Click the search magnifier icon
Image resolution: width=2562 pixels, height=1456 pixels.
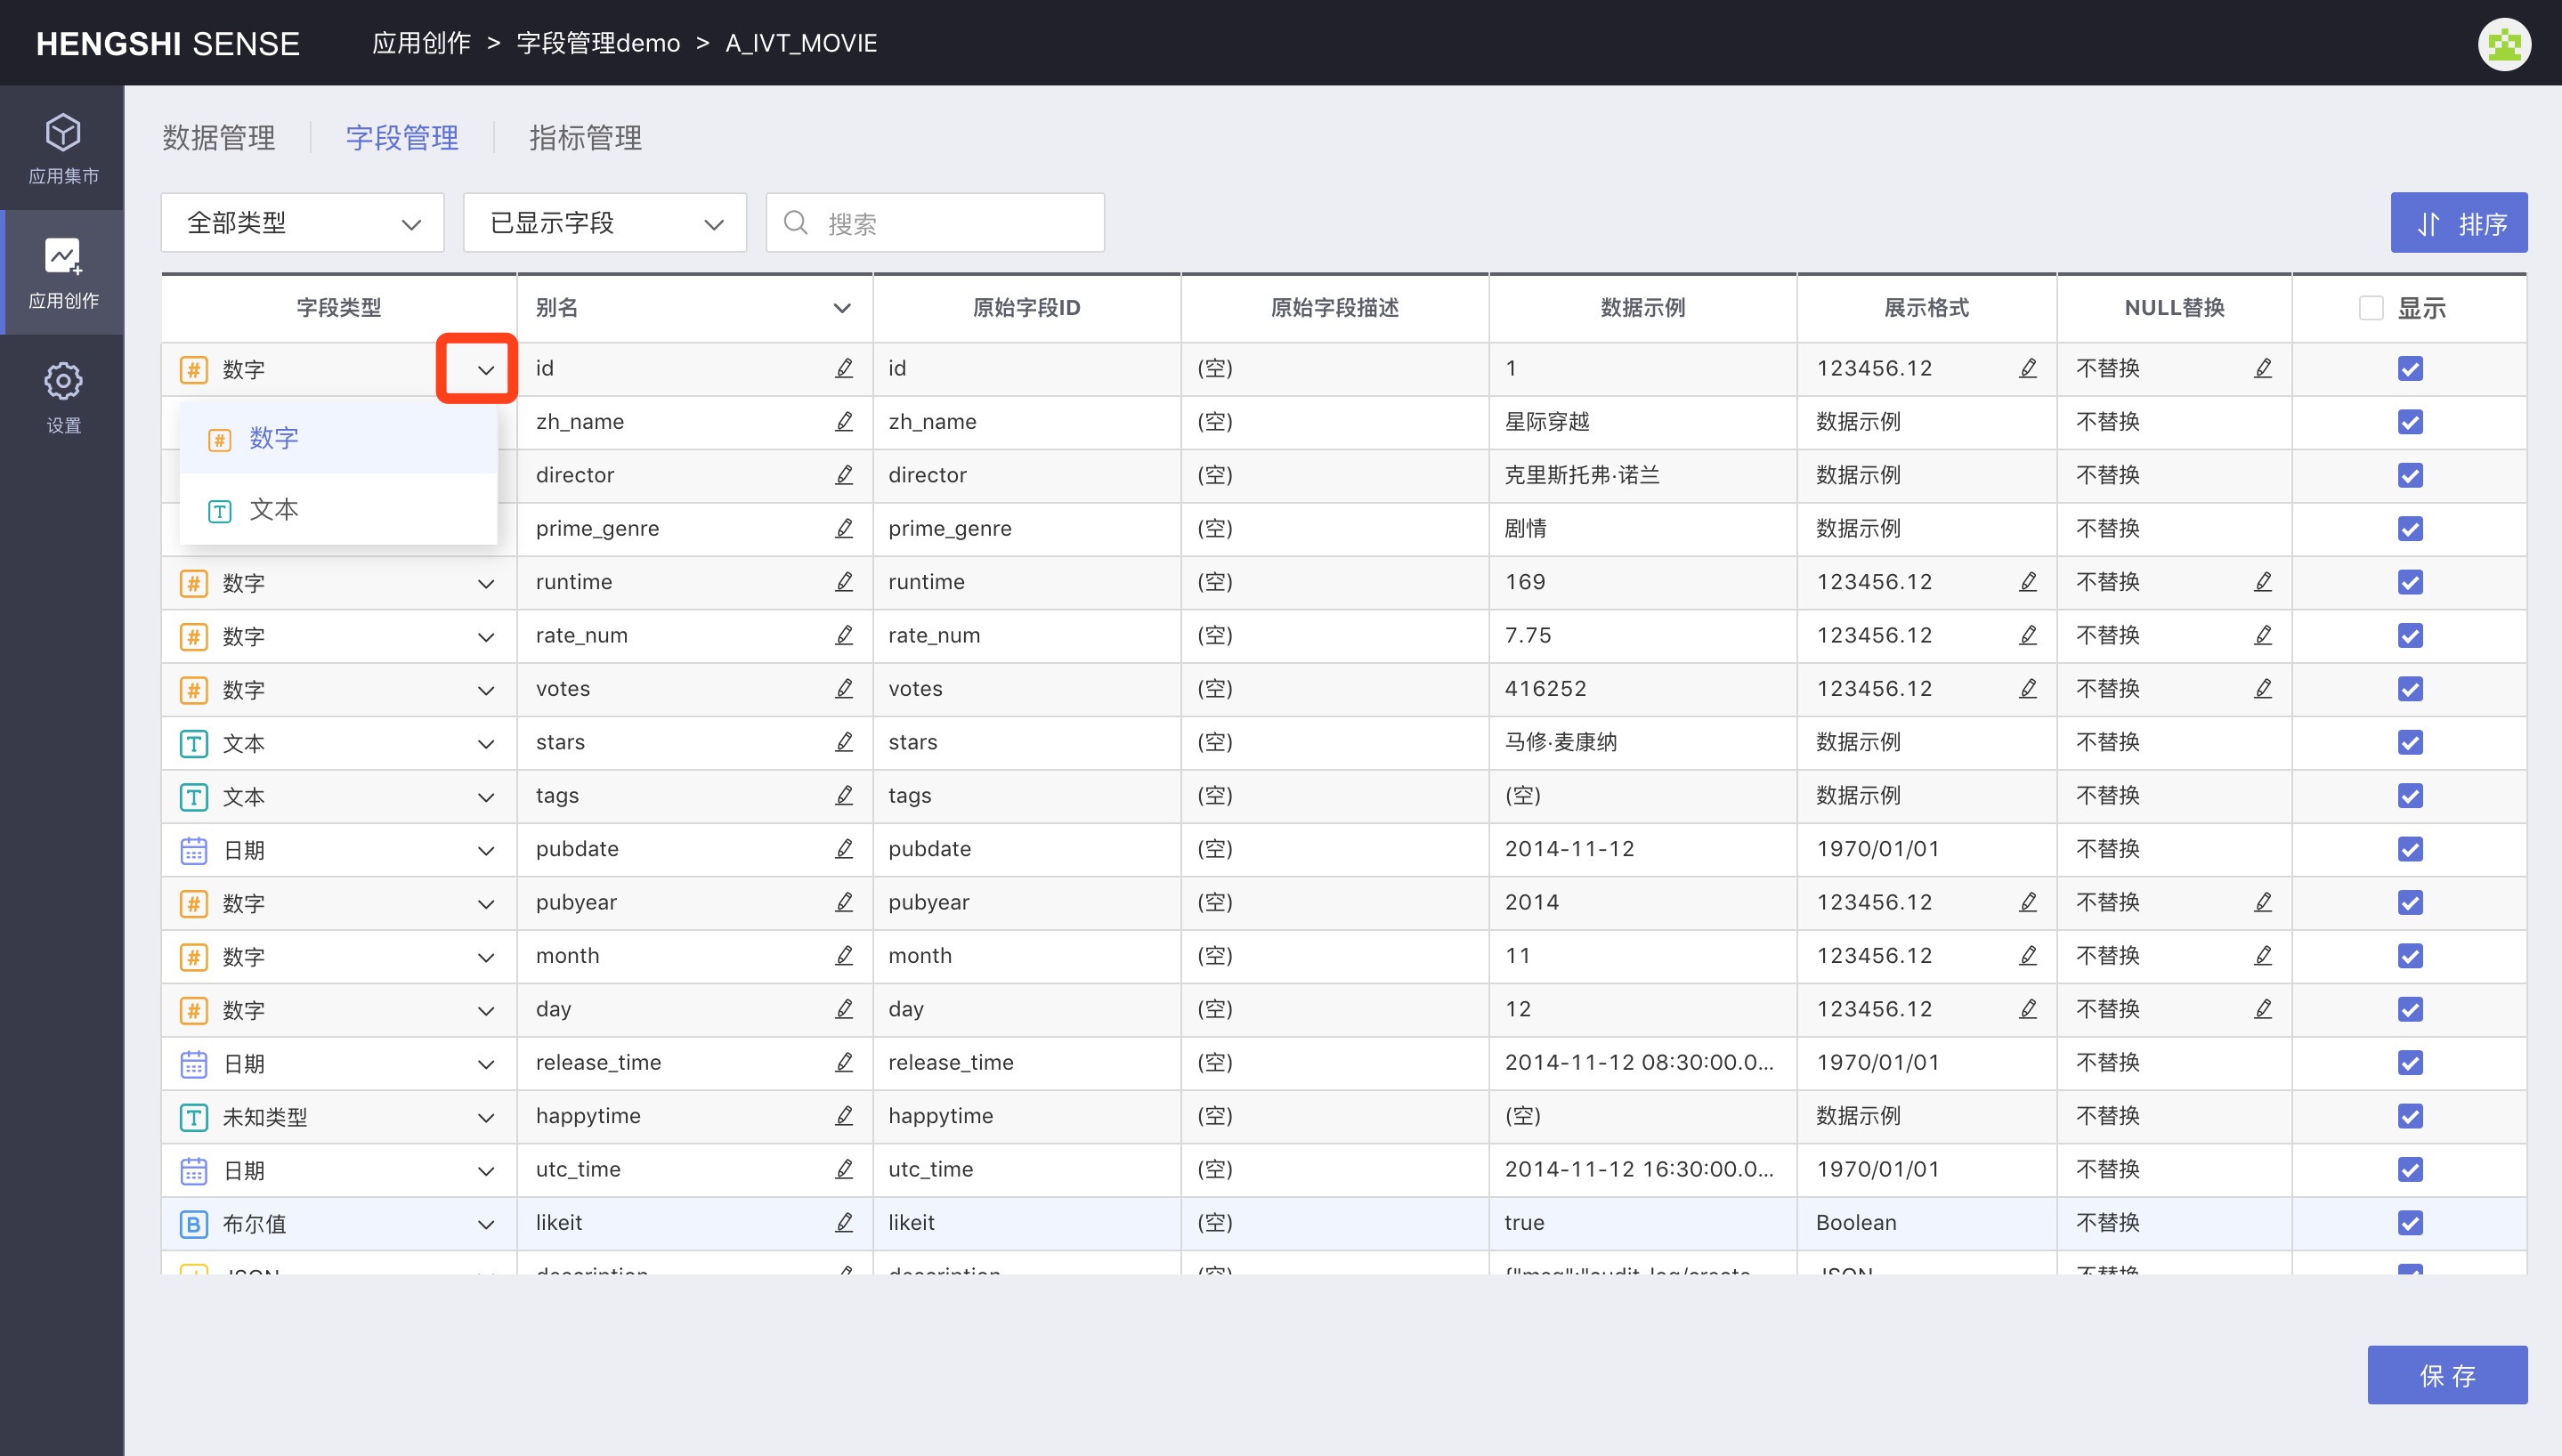(795, 222)
